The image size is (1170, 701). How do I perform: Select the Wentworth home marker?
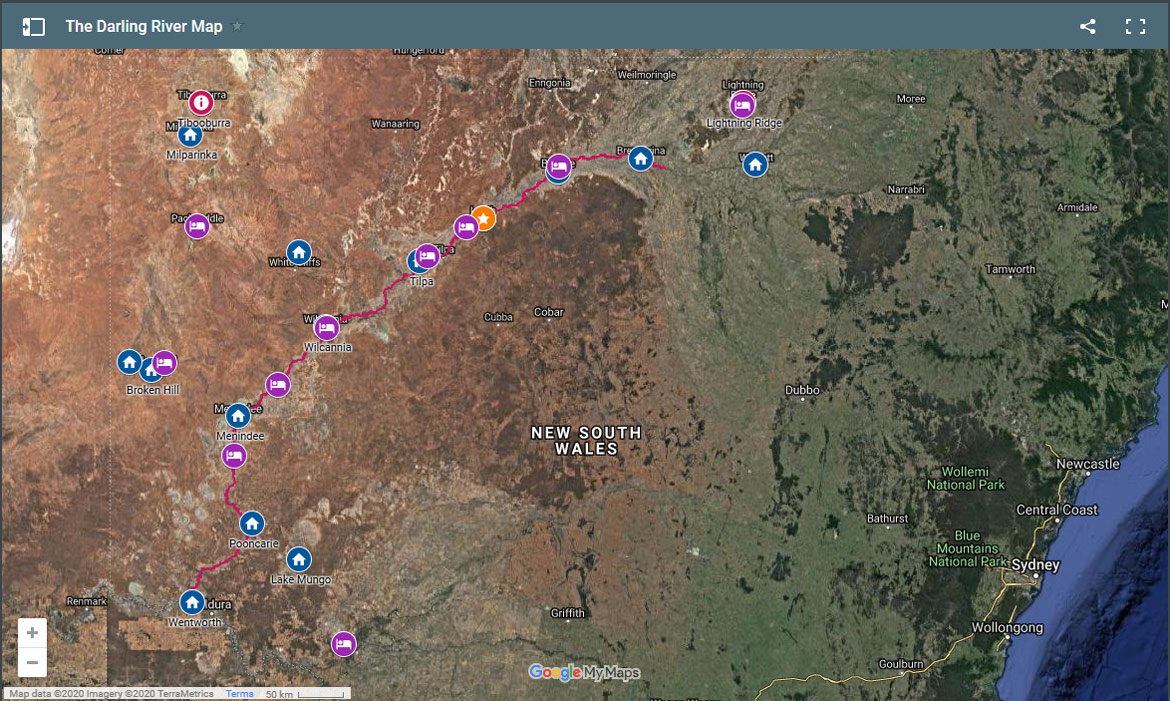click(x=193, y=602)
